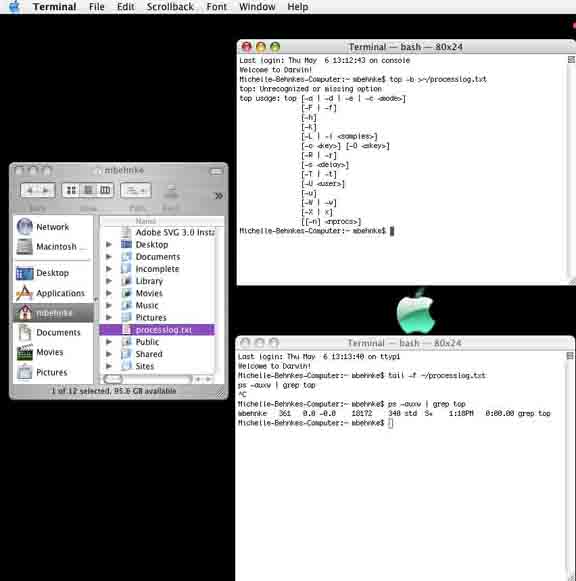576x581 pixels.
Task: Select mbehnke home in Finder sidebar
Action: [x=53, y=313]
